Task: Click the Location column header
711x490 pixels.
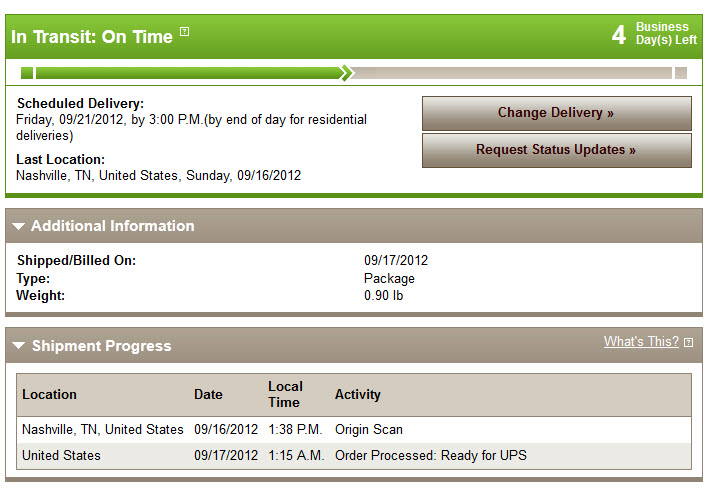Action: pos(49,394)
